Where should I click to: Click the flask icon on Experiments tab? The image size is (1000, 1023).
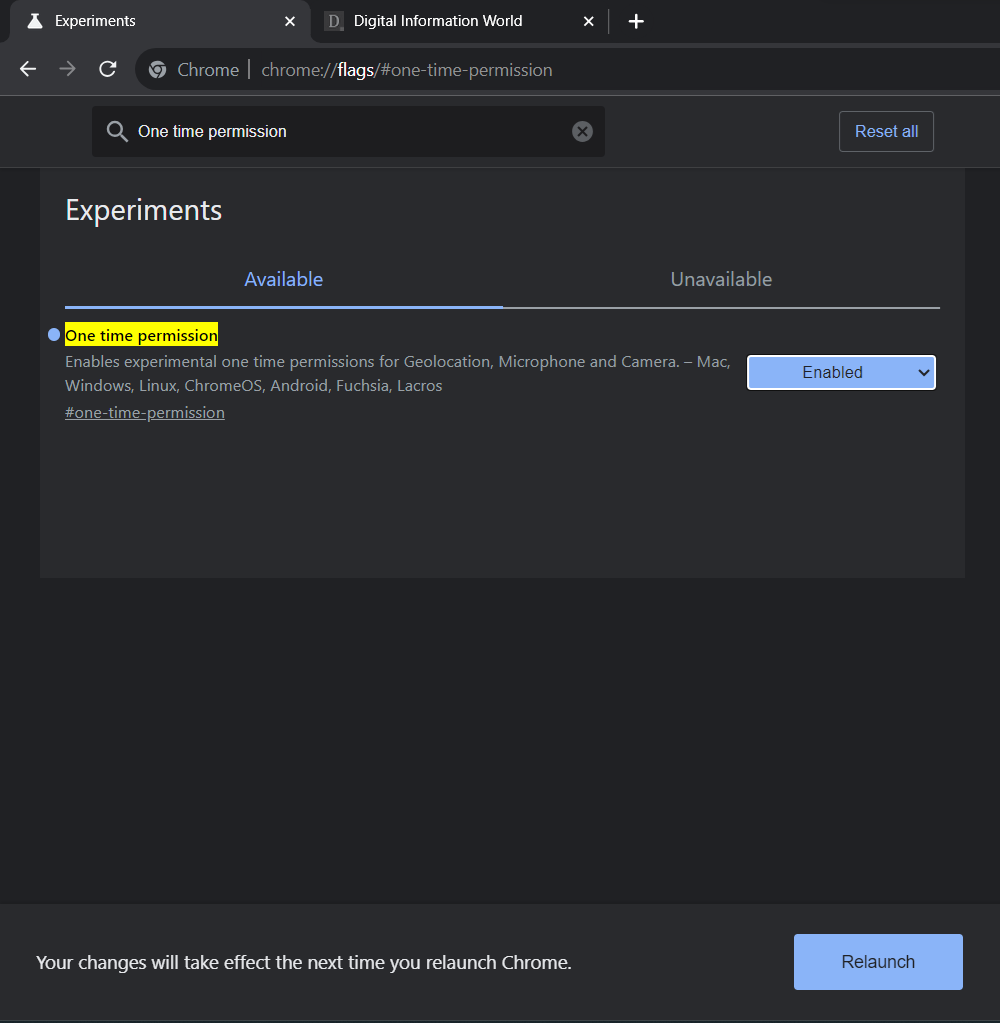[x=35, y=22]
